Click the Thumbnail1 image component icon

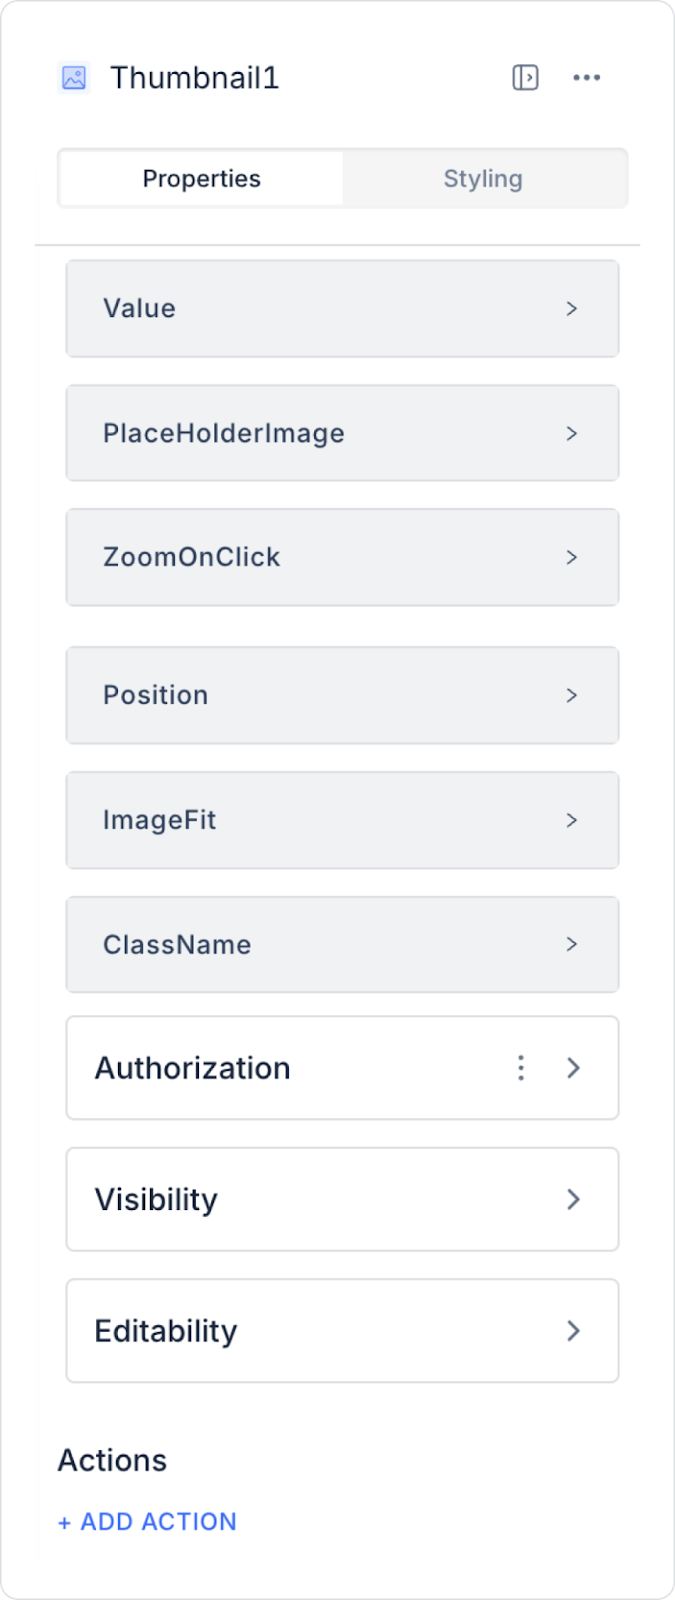74,78
